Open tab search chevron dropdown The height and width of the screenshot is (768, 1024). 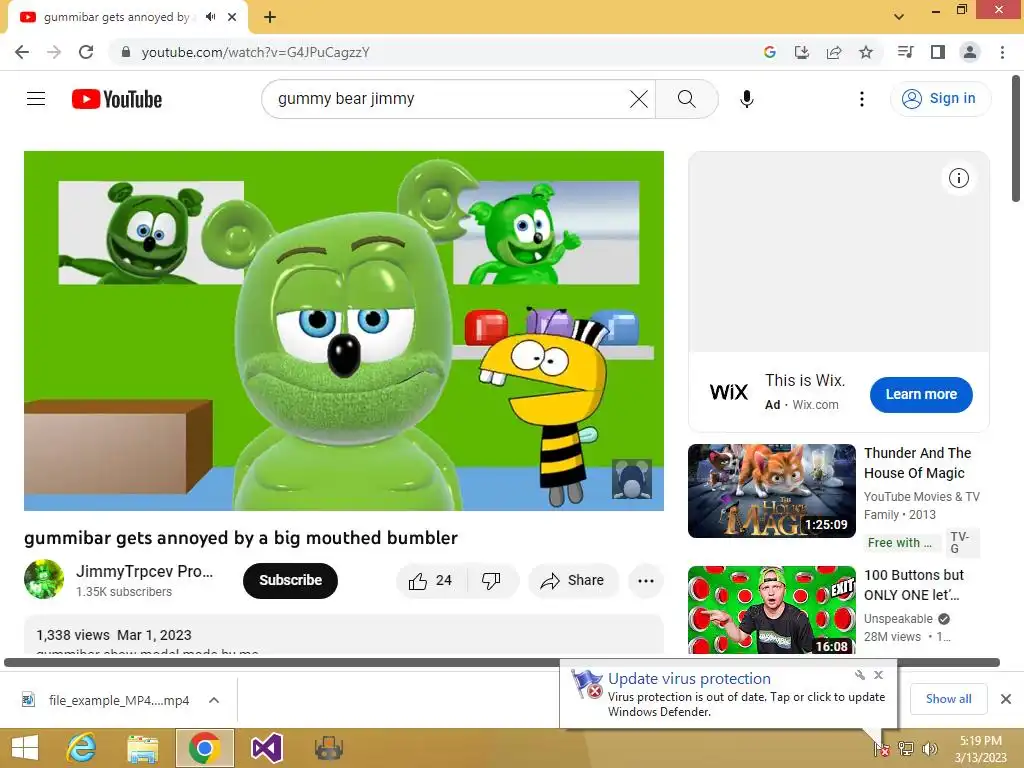click(x=899, y=17)
